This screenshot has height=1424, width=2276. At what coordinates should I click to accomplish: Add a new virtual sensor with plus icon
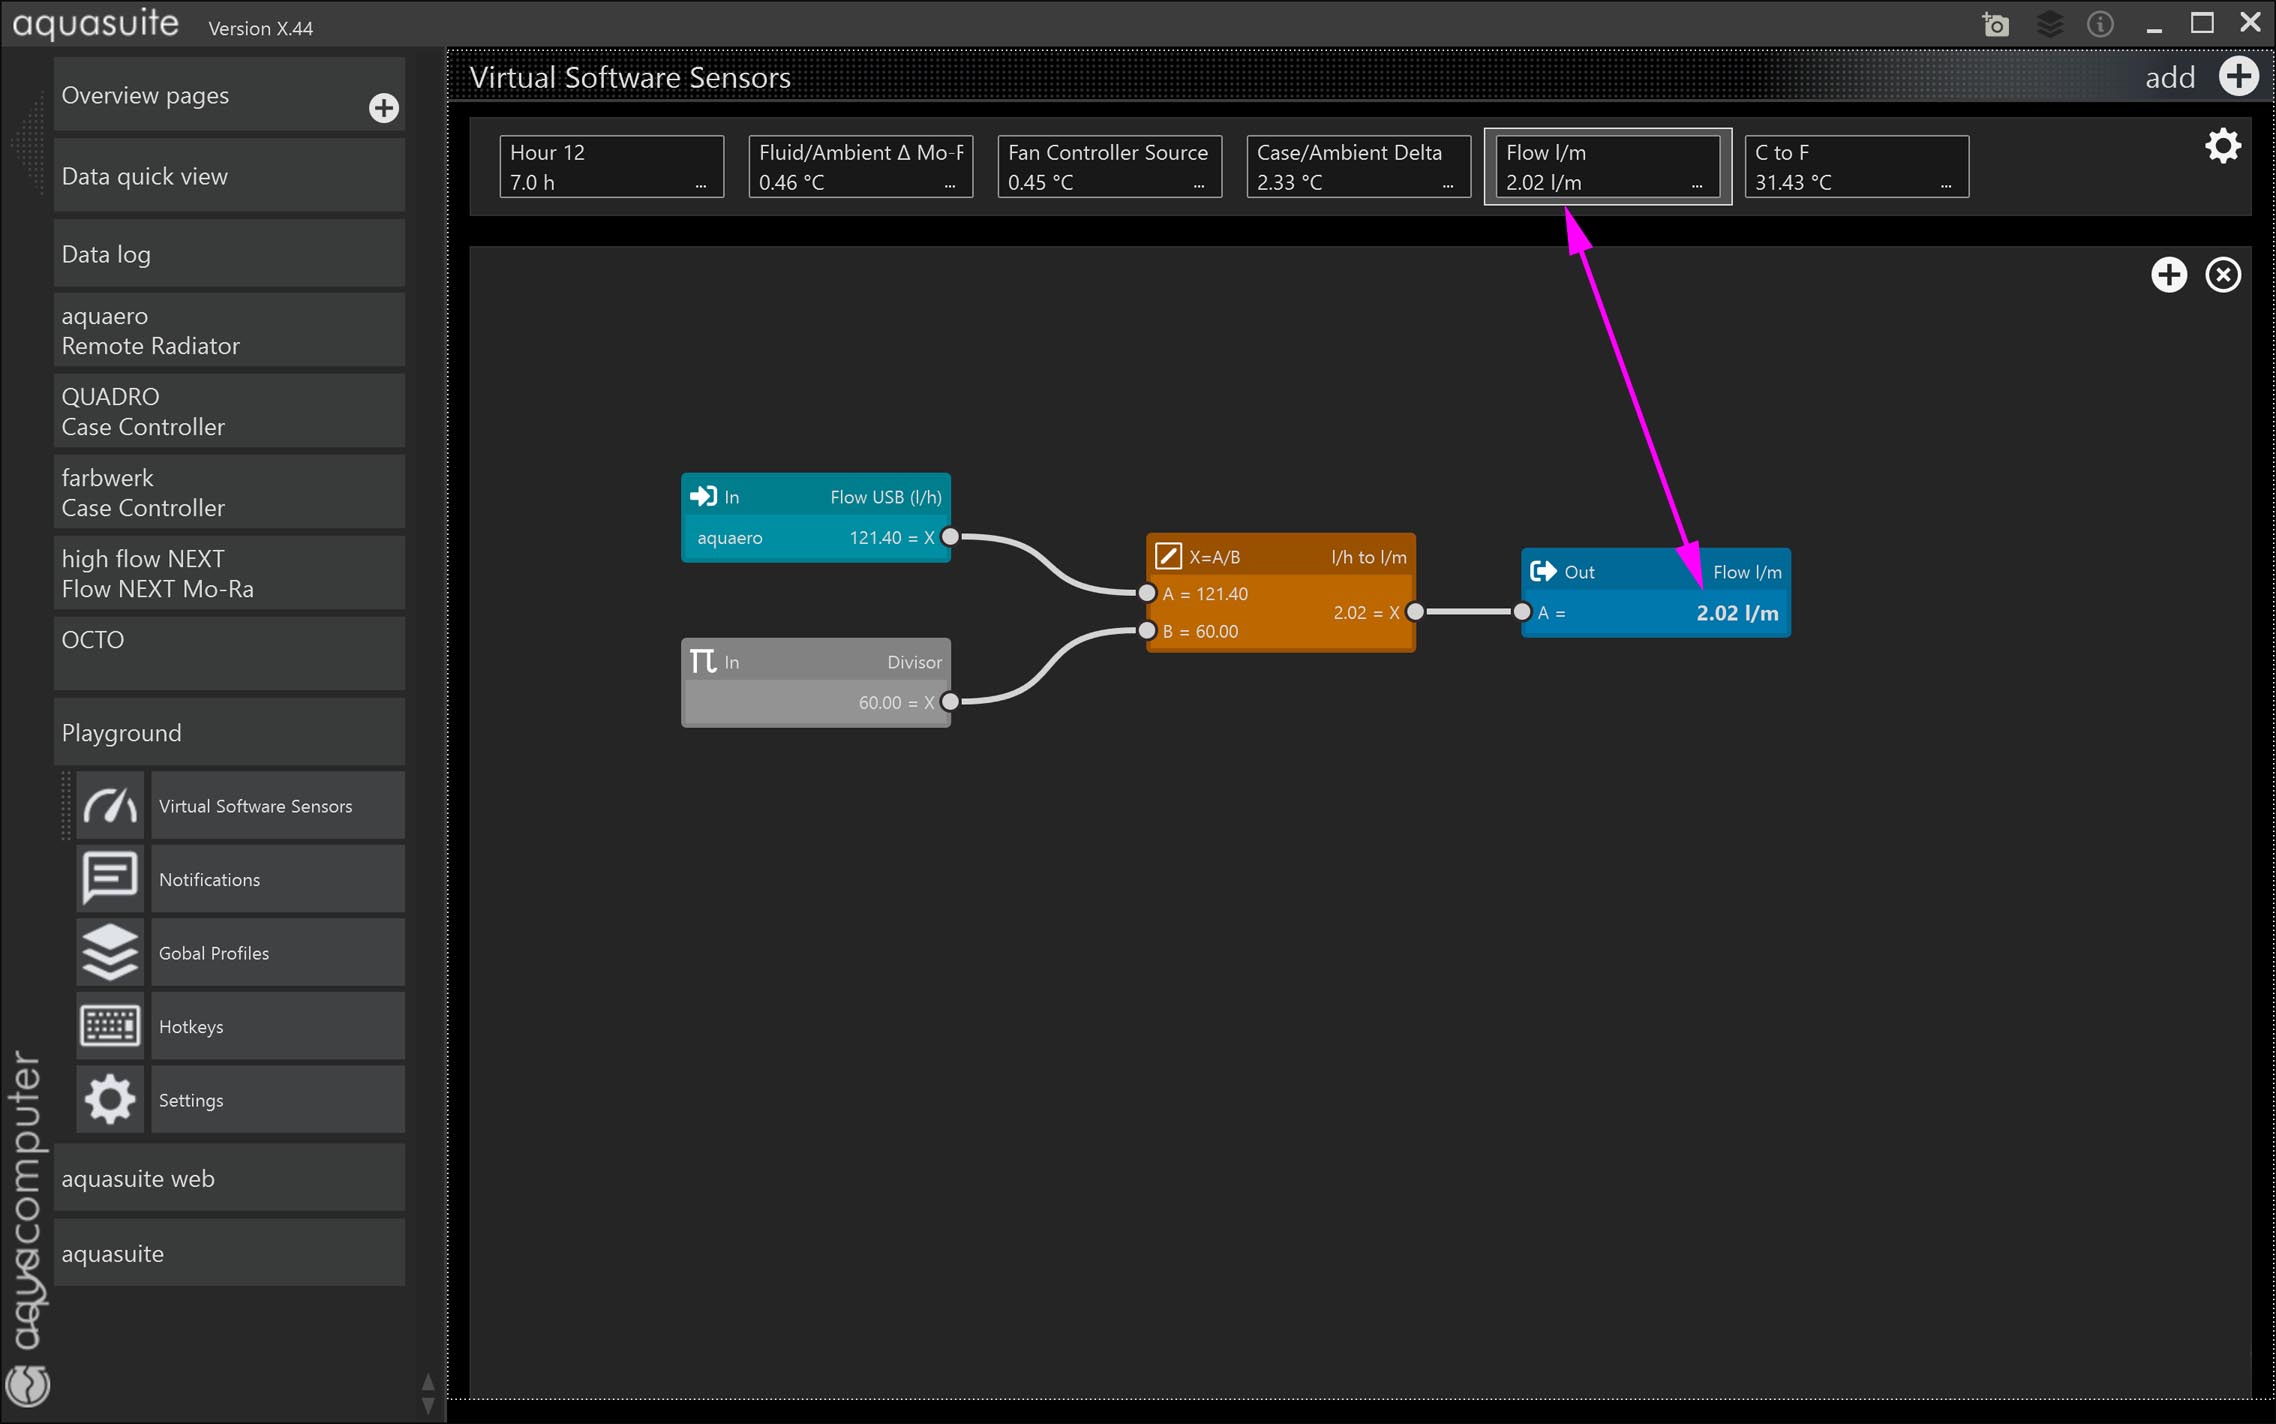(2238, 77)
